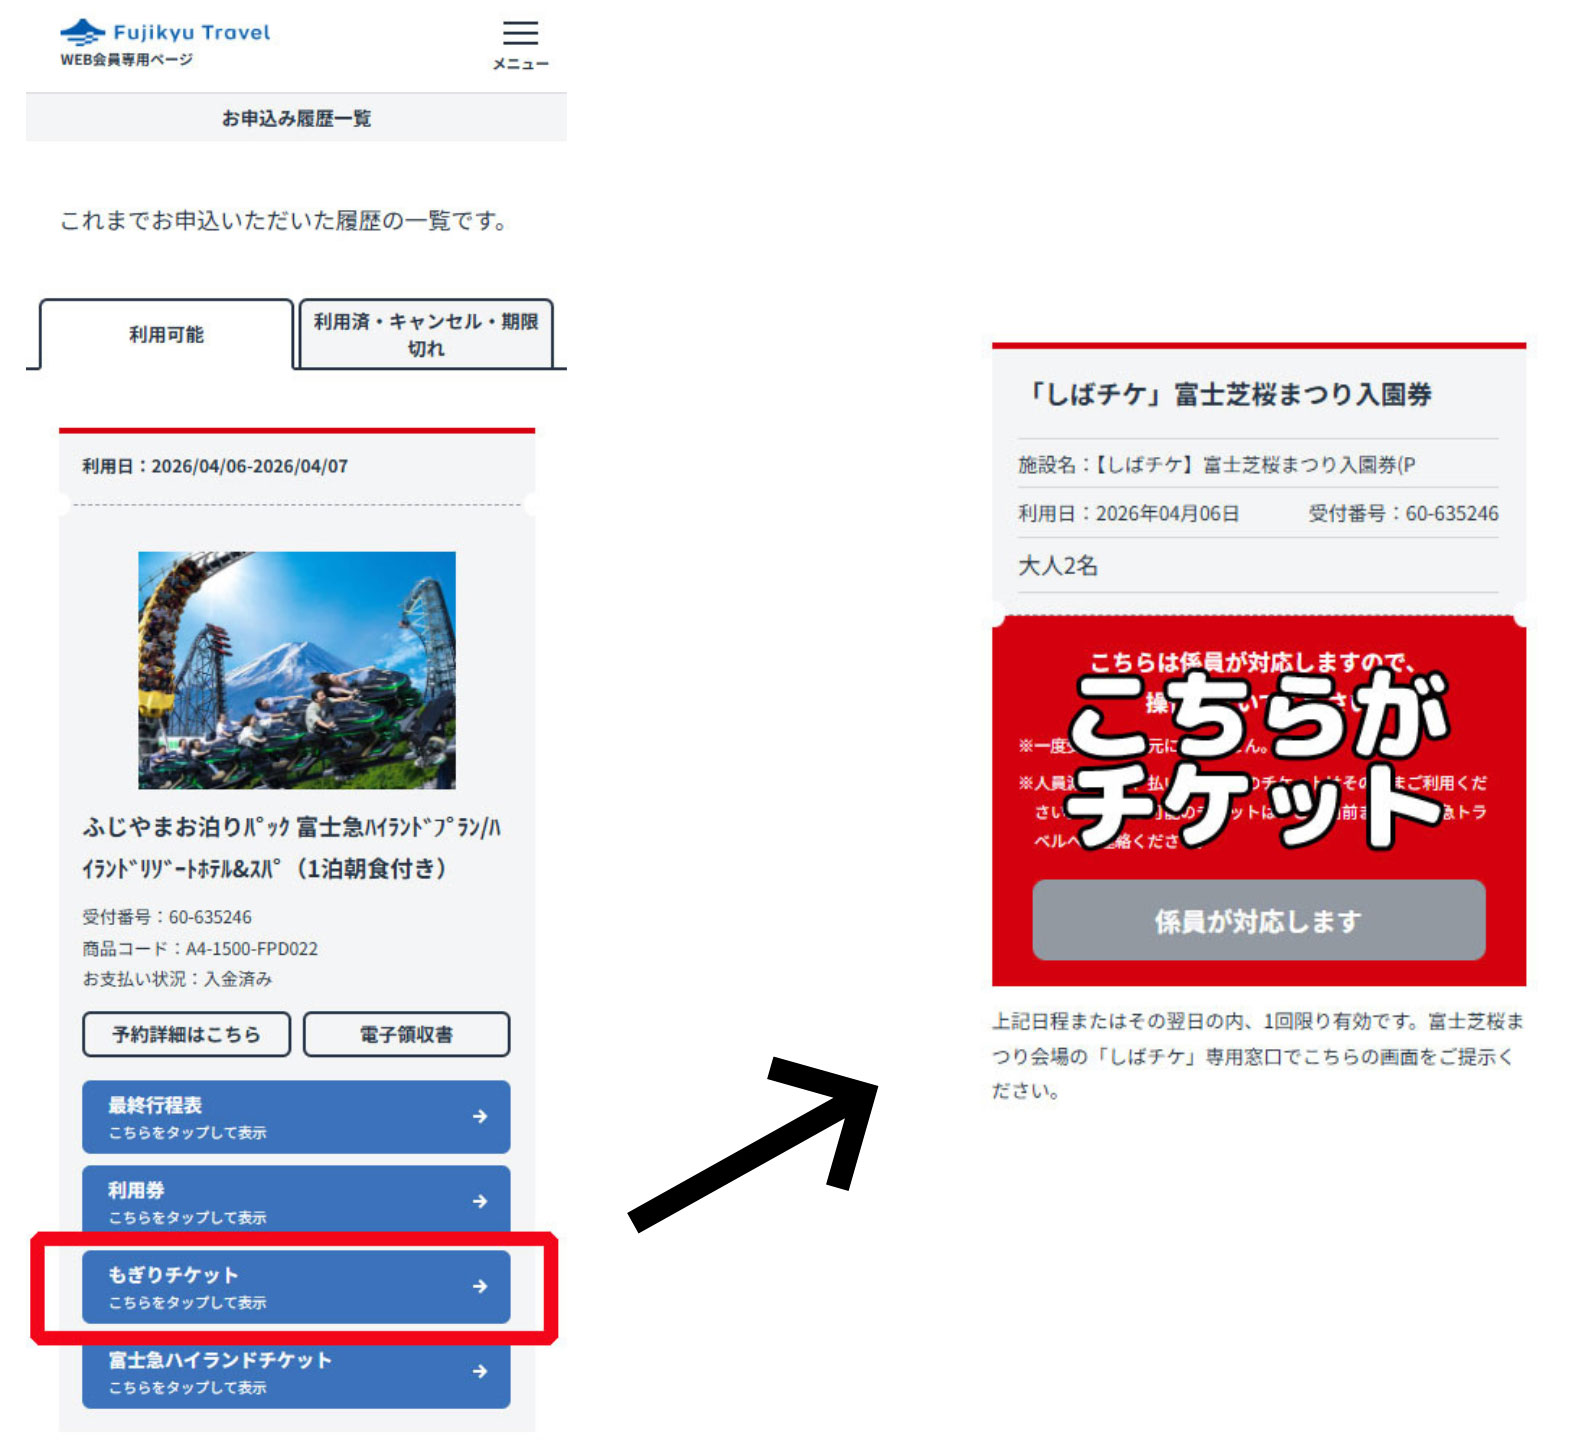
Task: Click the ふじやまお泊りパック product title
Action: [292, 847]
